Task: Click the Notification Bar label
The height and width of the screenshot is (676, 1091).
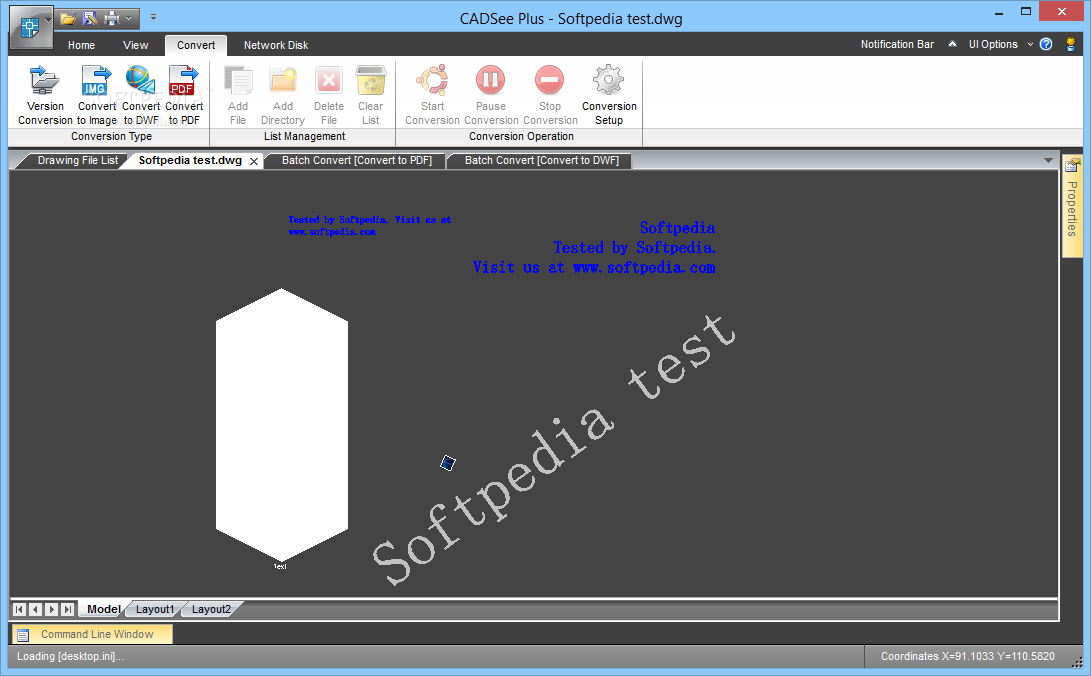Action: [x=897, y=45]
